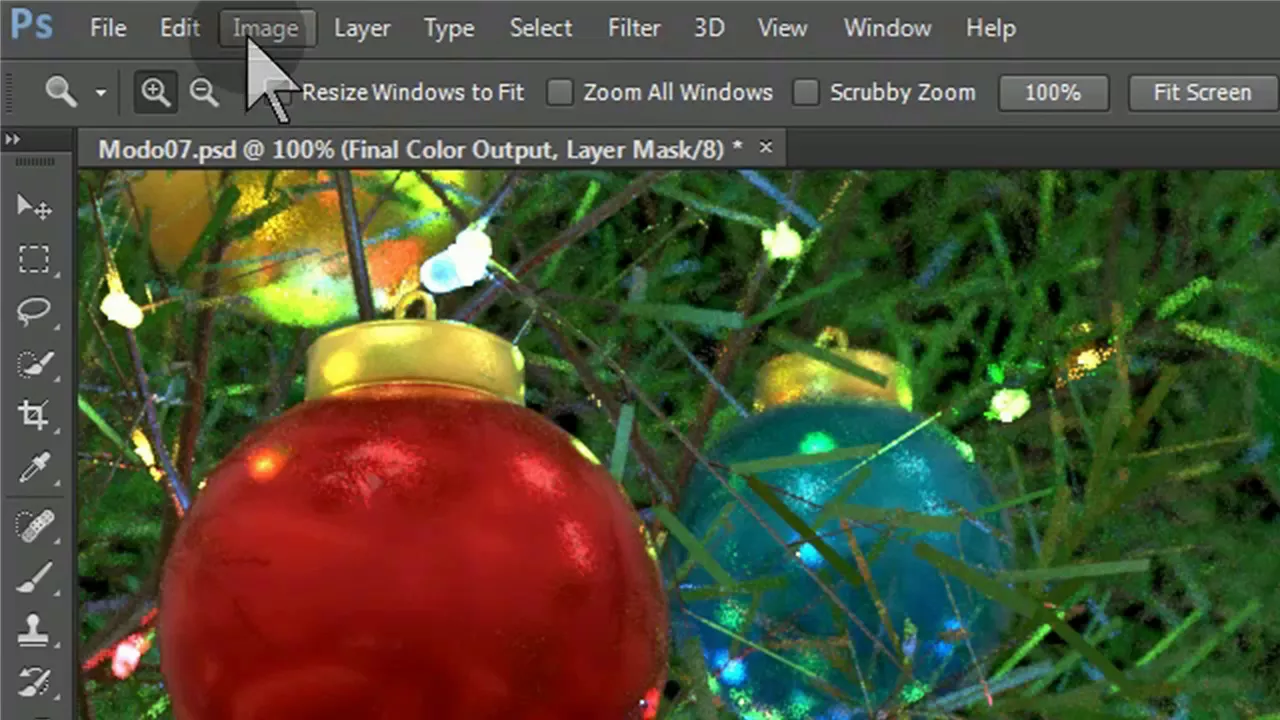
Task: Enable the Scrubby Zoom checkbox
Action: (806, 92)
